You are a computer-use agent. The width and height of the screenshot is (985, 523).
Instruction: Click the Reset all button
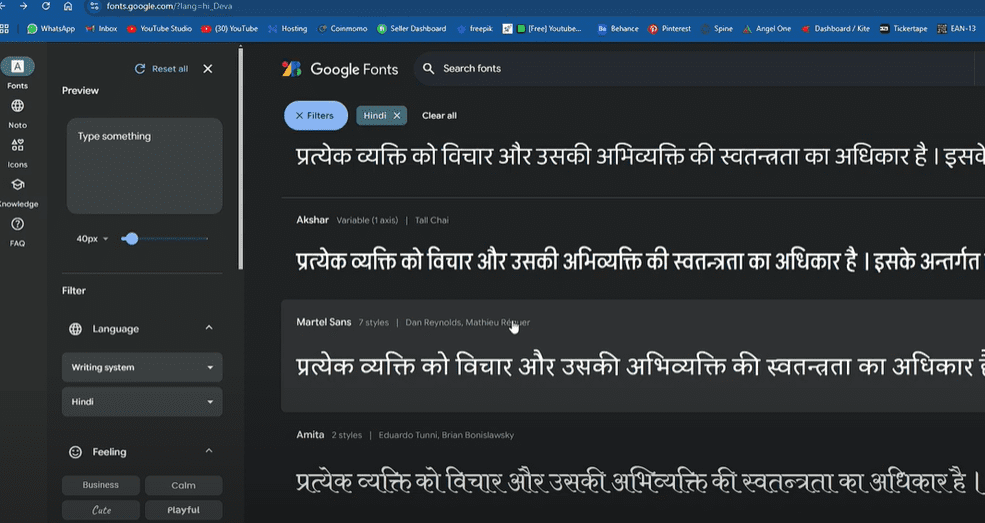click(162, 69)
